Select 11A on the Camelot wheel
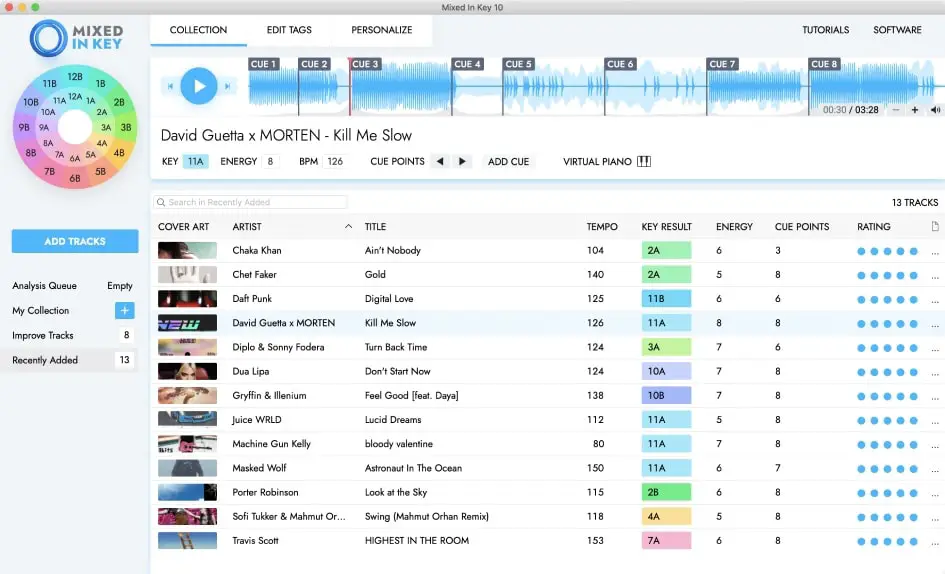Viewport: 945px width, 574px height. tap(60, 101)
